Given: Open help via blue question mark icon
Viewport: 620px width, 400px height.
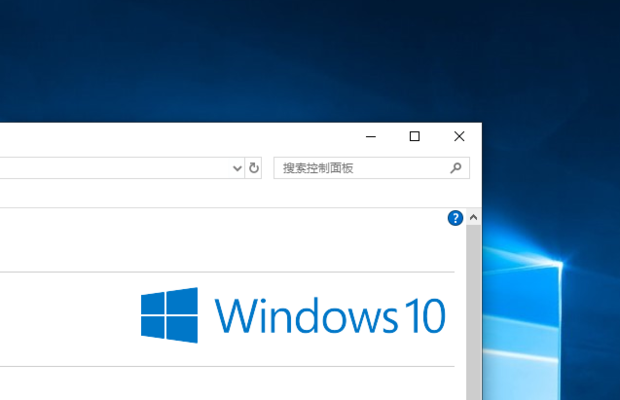Looking at the screenshot, I should tap(455, 218).
